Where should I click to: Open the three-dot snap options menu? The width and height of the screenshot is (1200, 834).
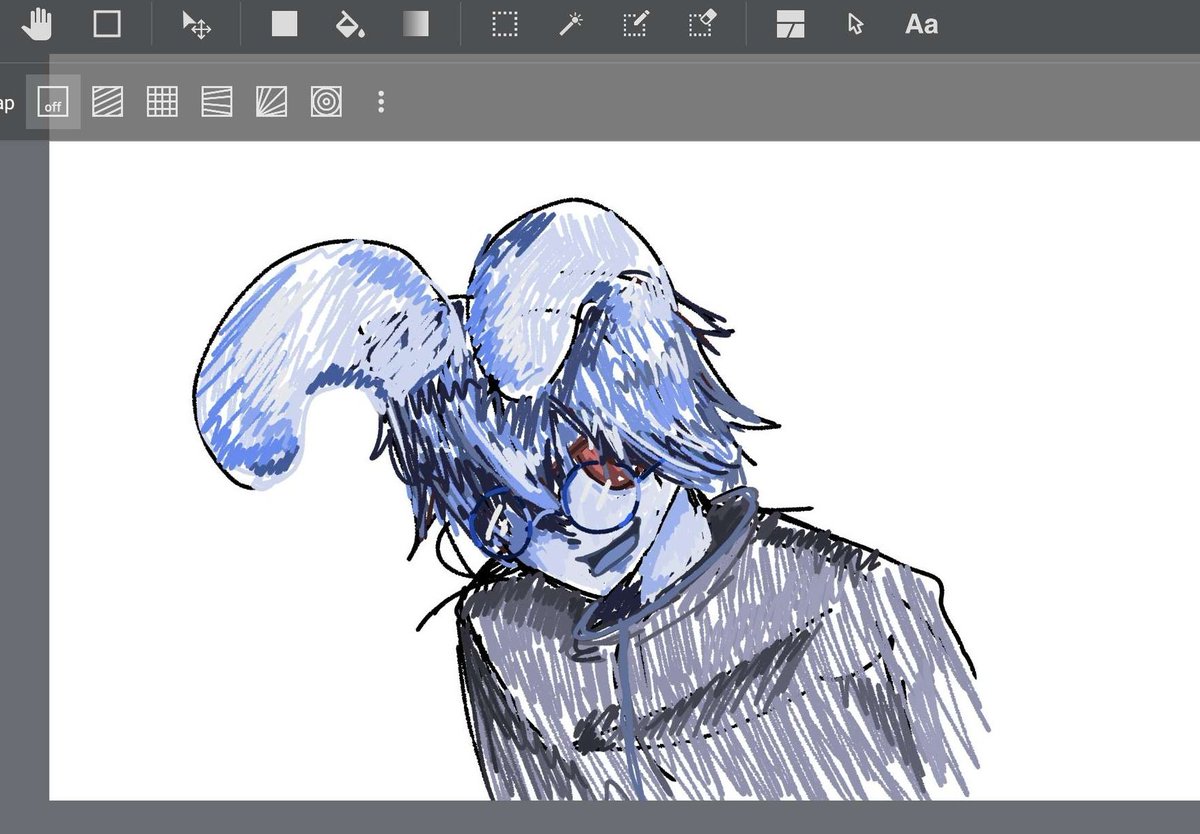381,102
